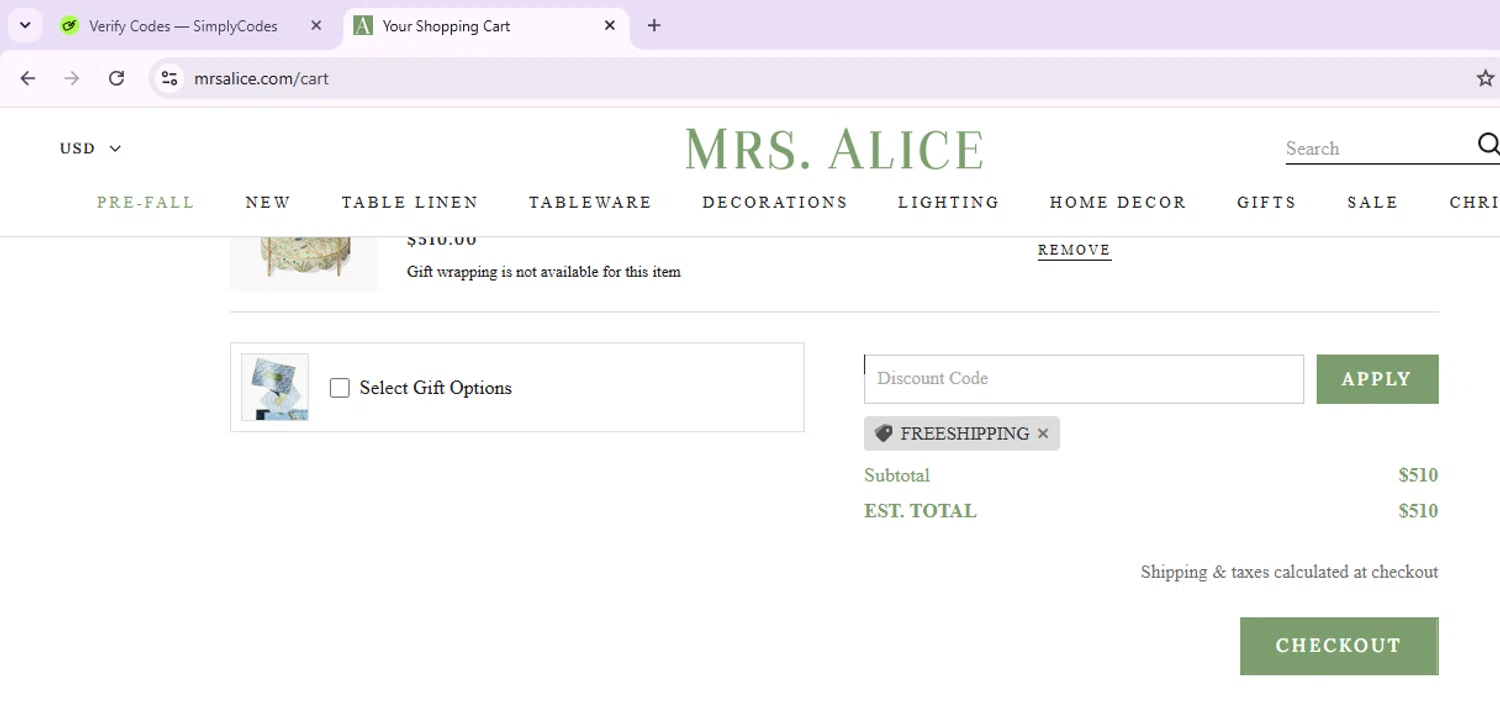The height and width of the screenshot is (708, 1500).
Task: Click the APPLY discount button
Action: [x=1377, y=379]
